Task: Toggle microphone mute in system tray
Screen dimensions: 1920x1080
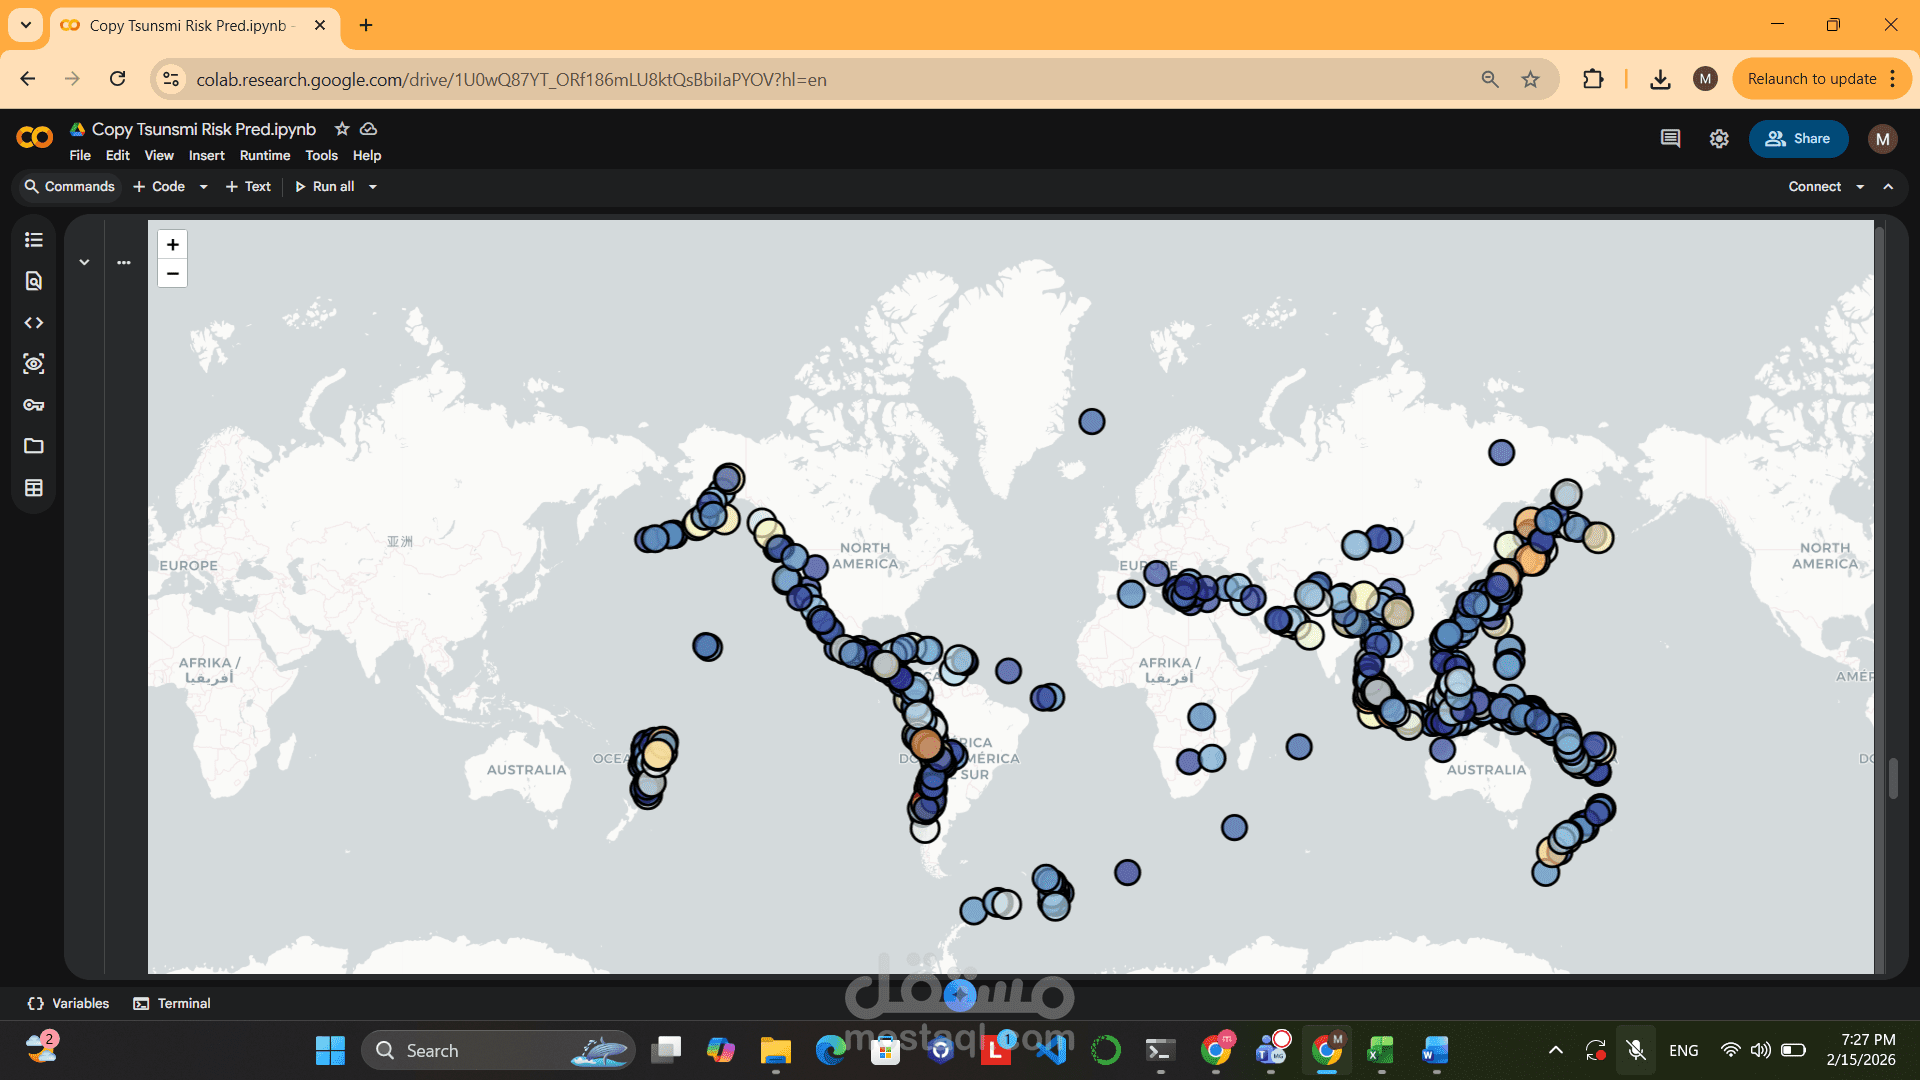Action: 1636,1050
